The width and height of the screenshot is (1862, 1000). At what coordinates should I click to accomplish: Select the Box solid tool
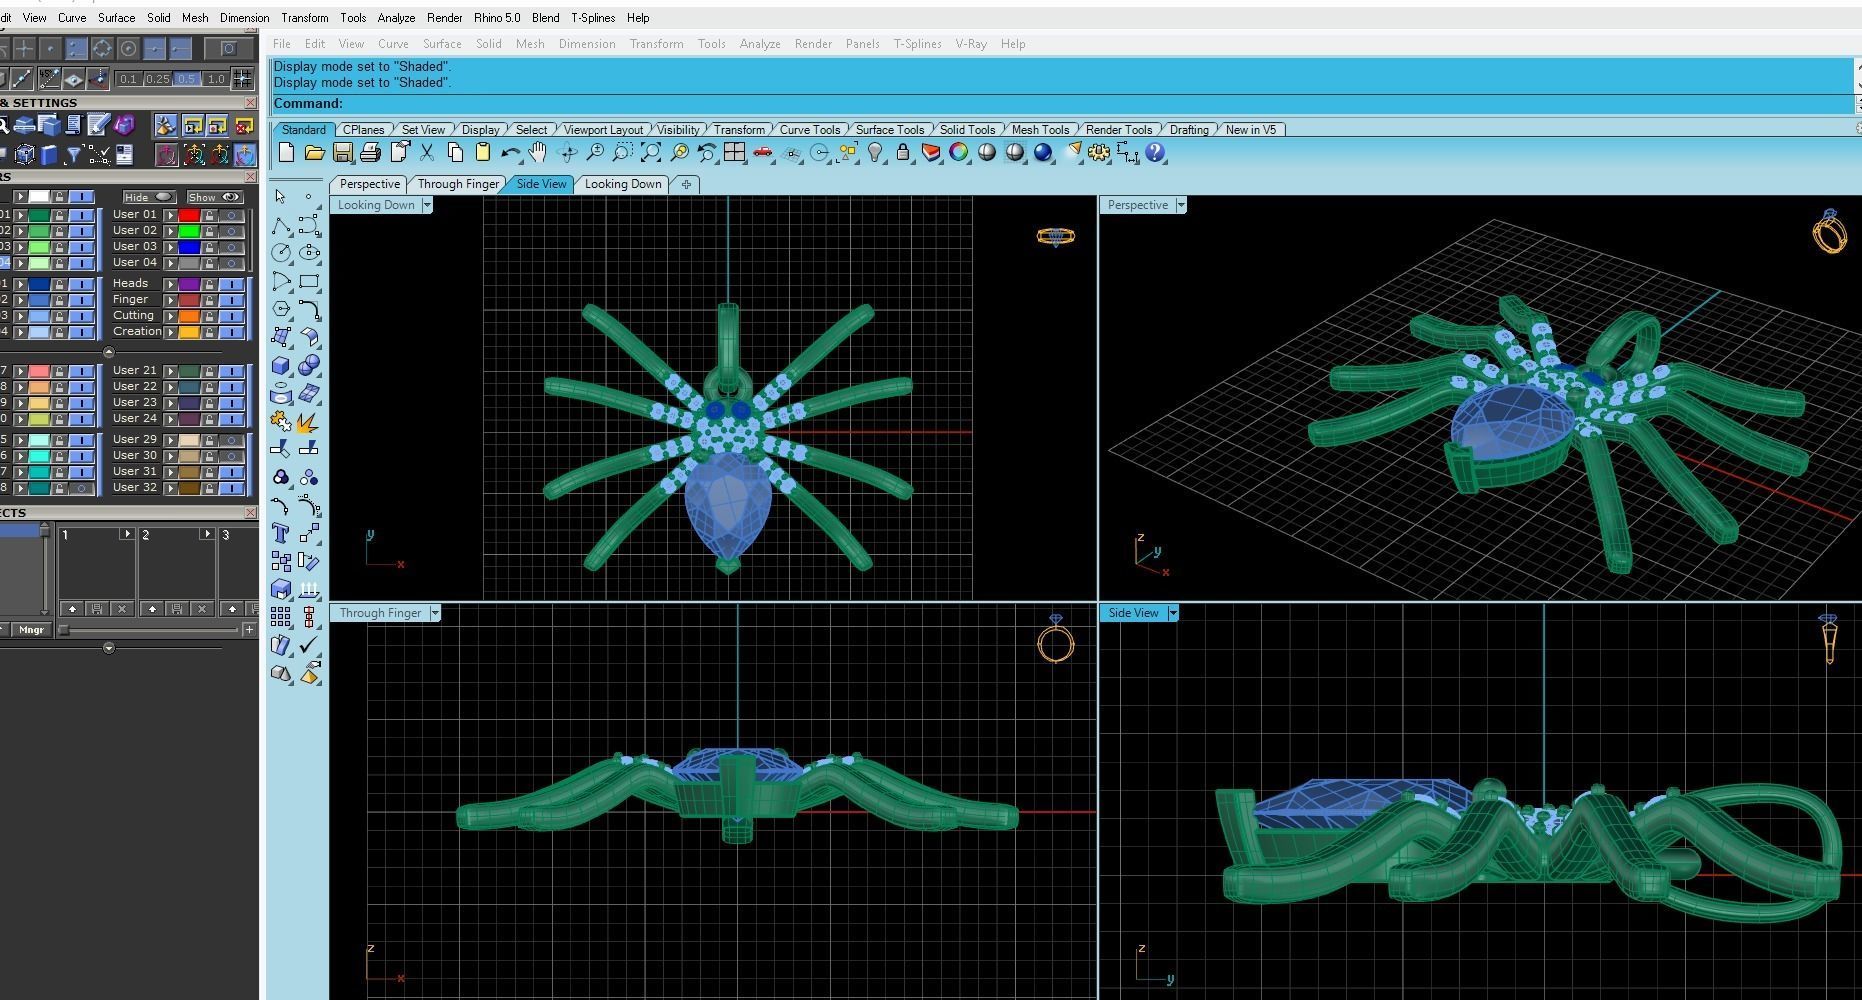click(281, 365)
